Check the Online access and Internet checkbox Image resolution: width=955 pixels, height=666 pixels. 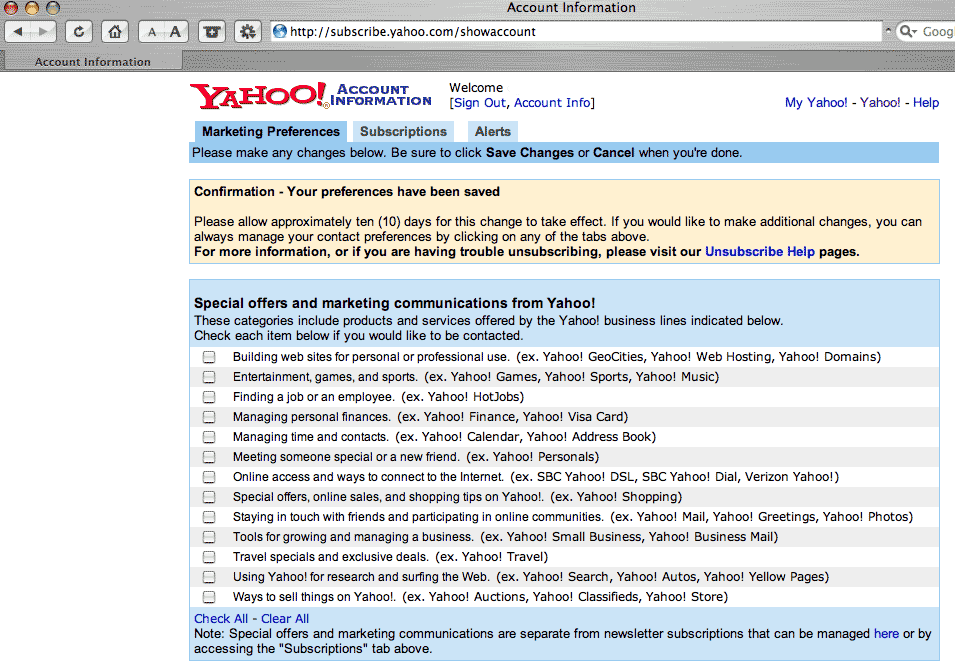[x=209, y=477]
